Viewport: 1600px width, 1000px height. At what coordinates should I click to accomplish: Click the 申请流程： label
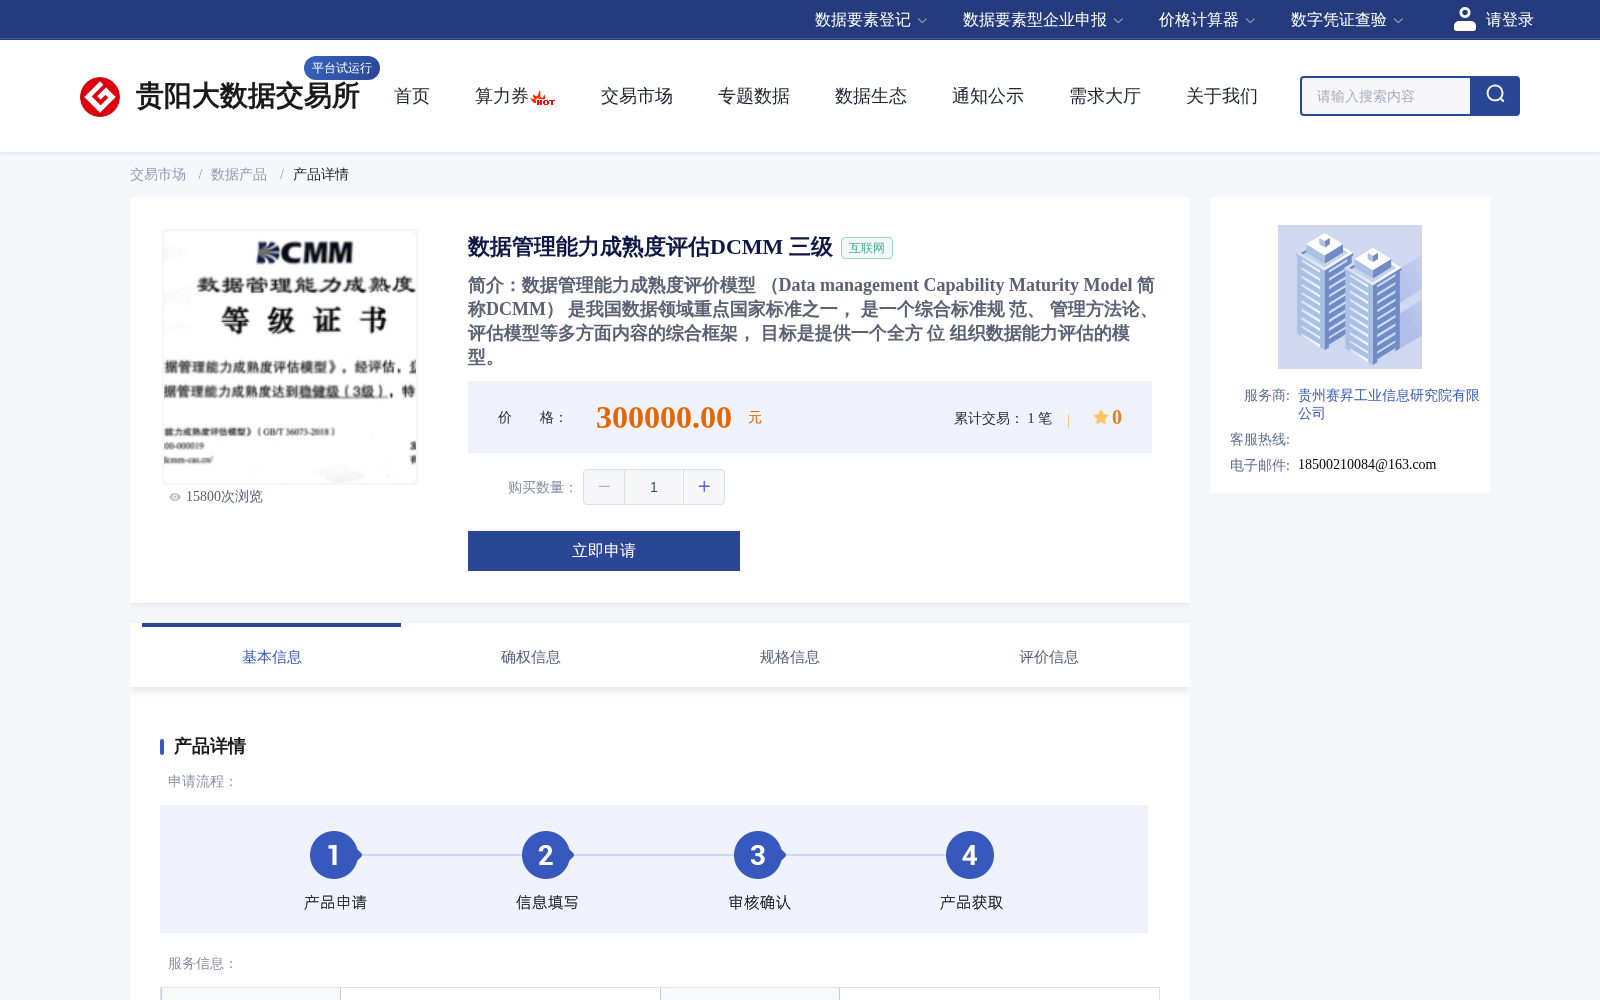[x=202, y=782]
